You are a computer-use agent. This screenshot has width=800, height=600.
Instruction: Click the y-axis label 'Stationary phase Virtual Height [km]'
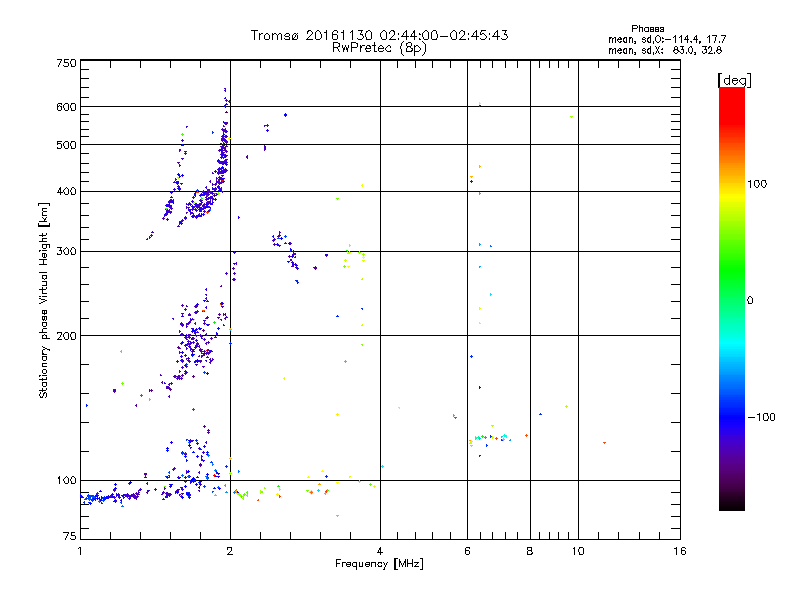tap(44, 300)
